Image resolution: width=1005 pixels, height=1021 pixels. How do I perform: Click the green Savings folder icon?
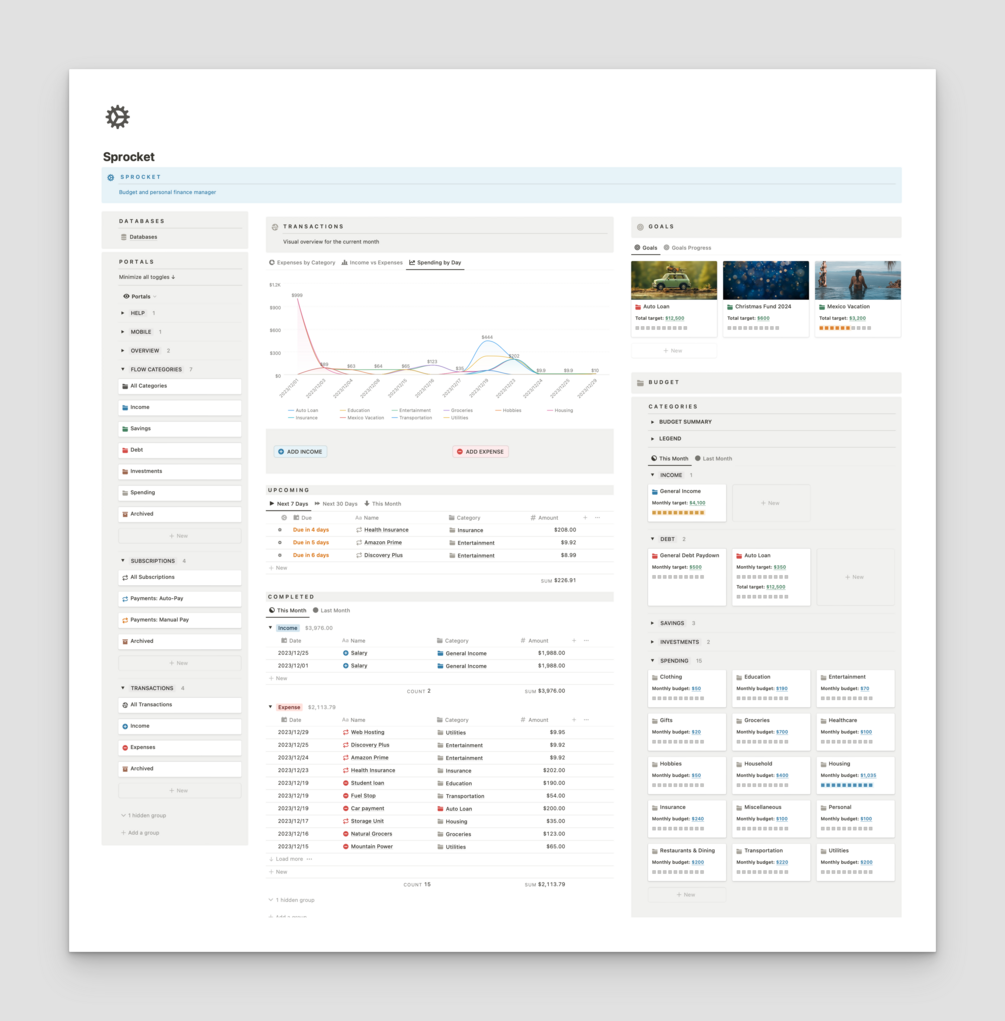[x=125, y=429]
